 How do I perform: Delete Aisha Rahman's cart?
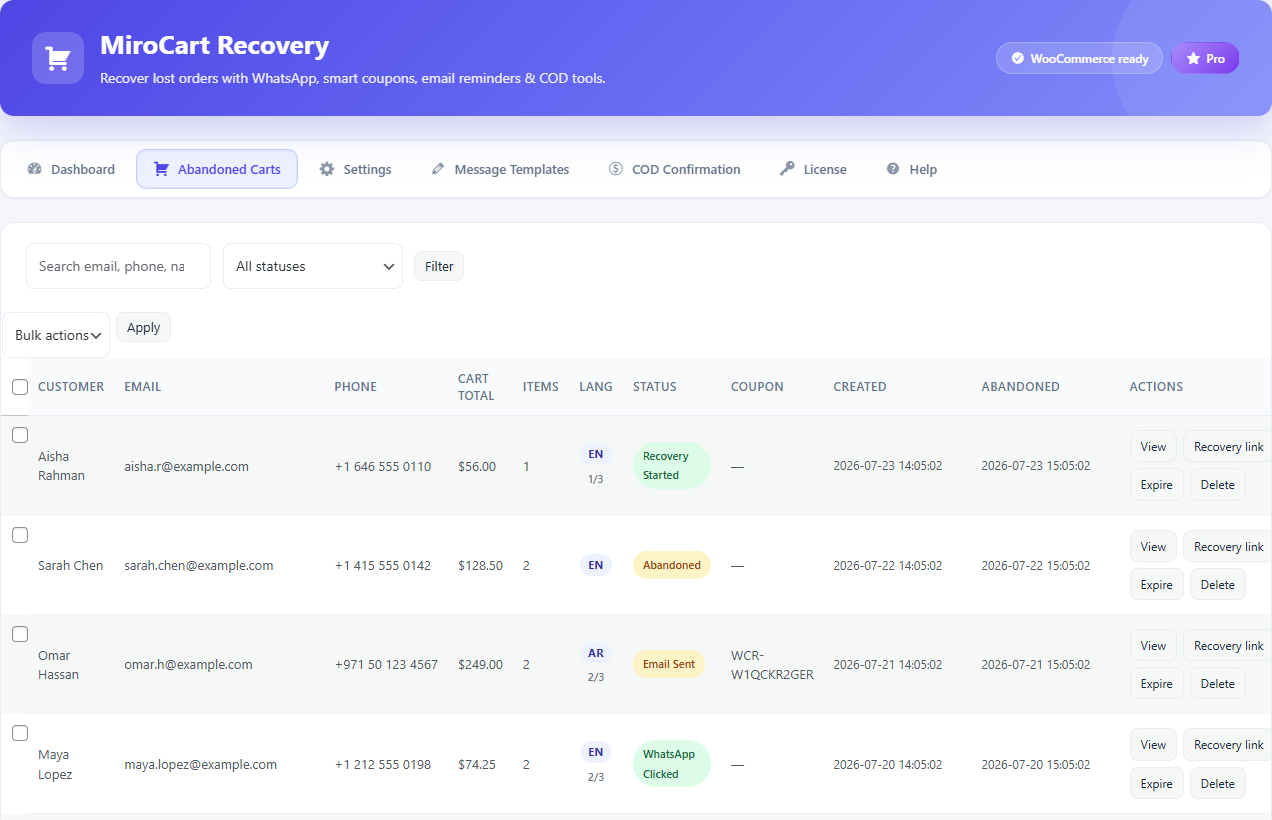pos(1218,485)
